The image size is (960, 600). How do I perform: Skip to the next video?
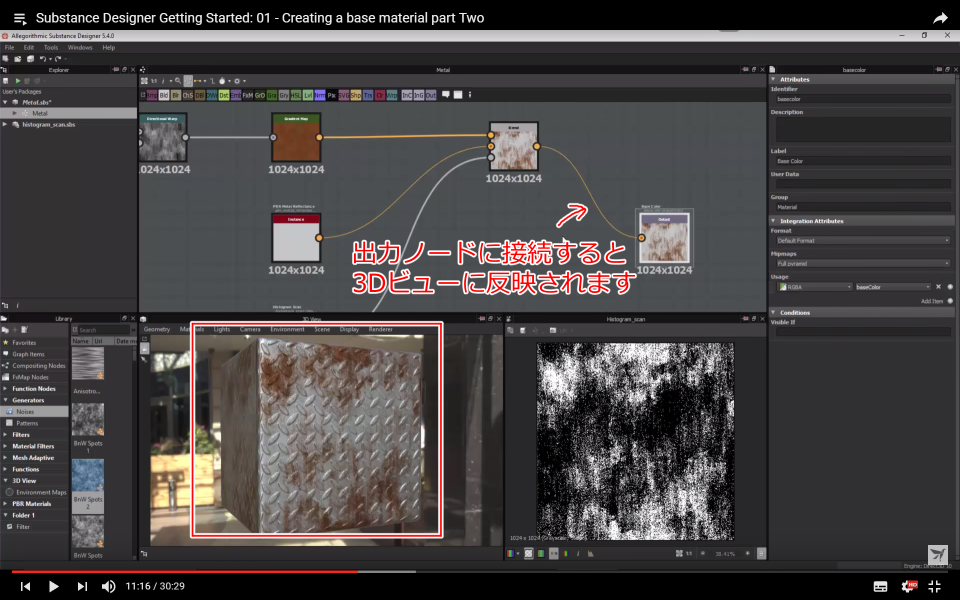point(82,586)
